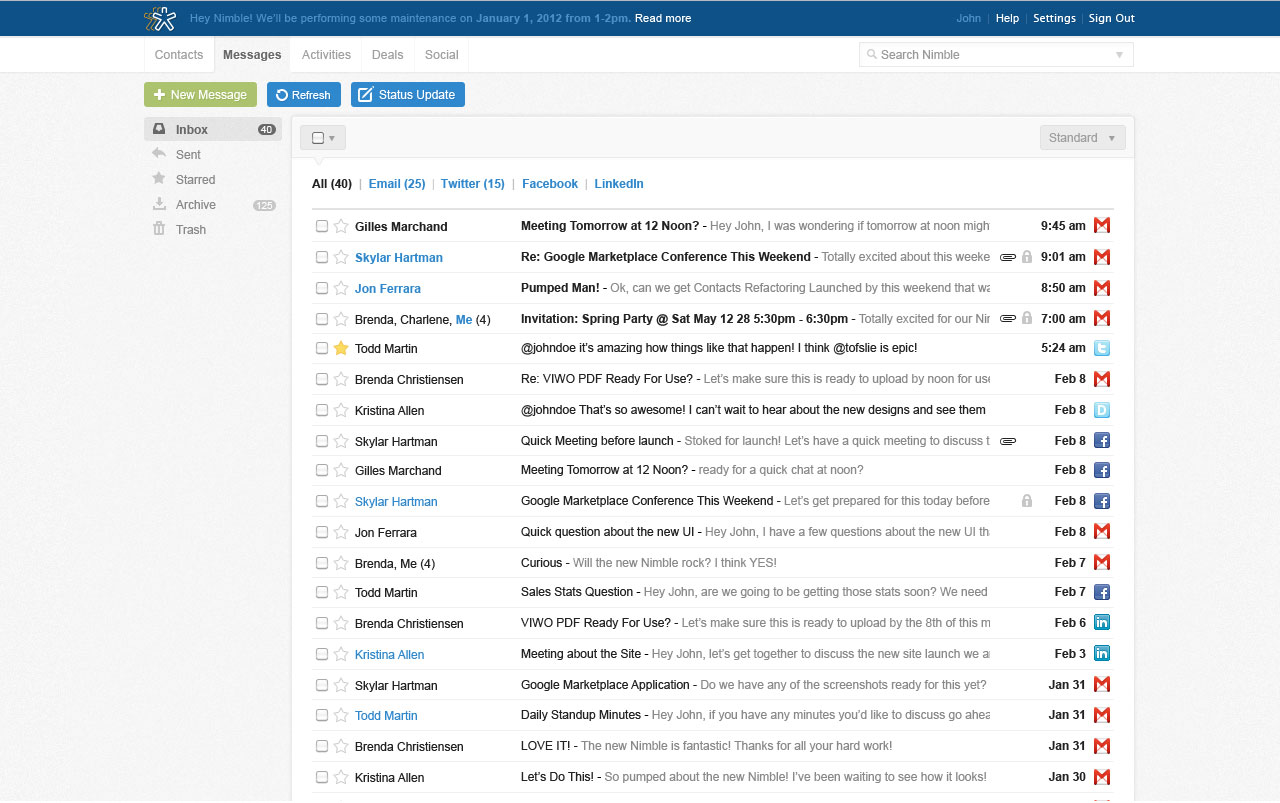
Task: Click the lock icon on the 9:01 am message
Action: 1026,257
